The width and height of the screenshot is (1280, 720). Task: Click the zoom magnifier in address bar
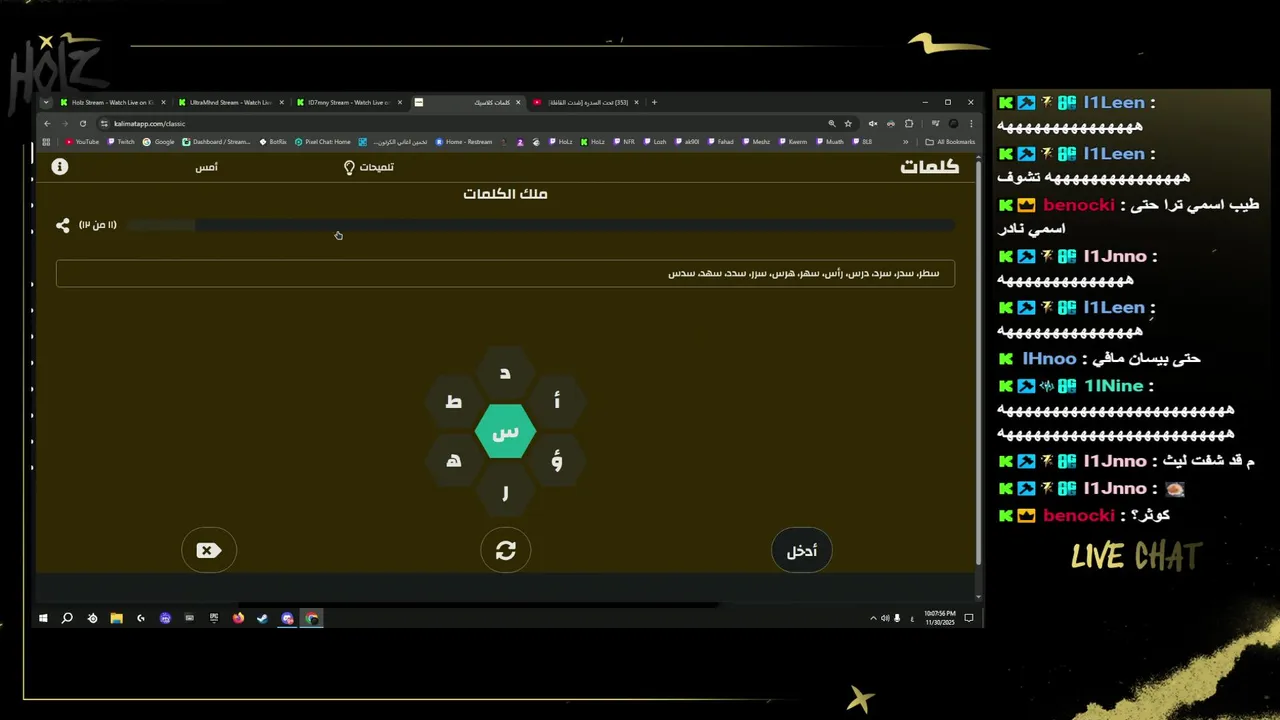coord(831,124)
